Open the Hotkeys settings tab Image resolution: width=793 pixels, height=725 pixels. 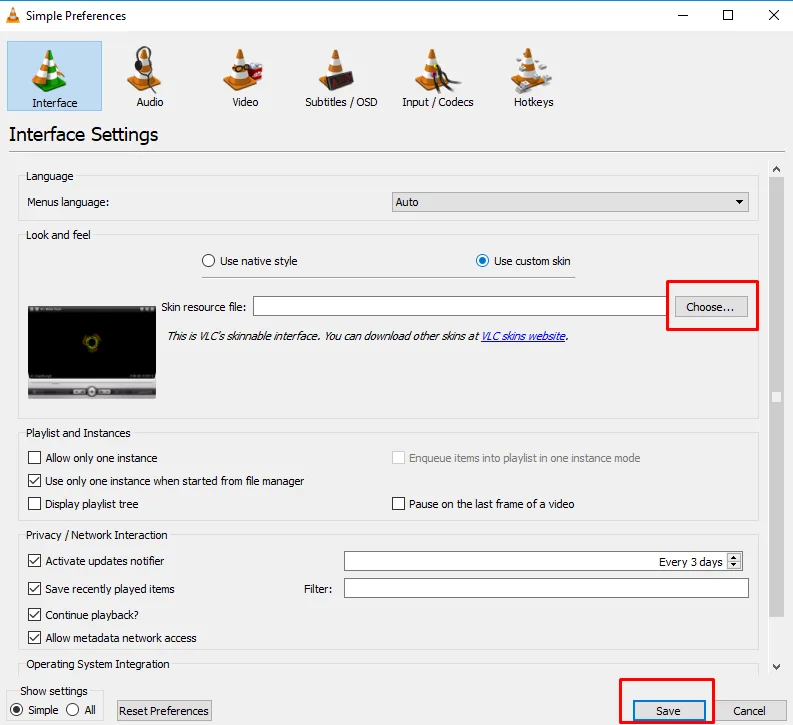tap(534, 76)
